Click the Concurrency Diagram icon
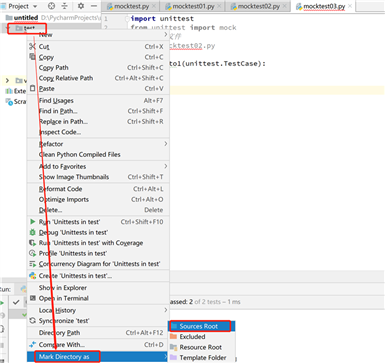385x363 pixels. (x=32, y=264)
